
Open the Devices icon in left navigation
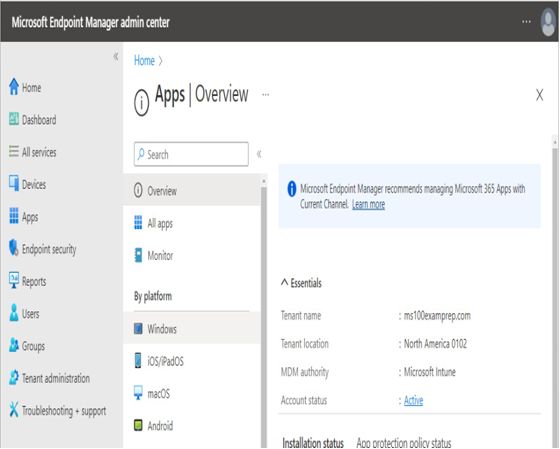click(14, 183)
